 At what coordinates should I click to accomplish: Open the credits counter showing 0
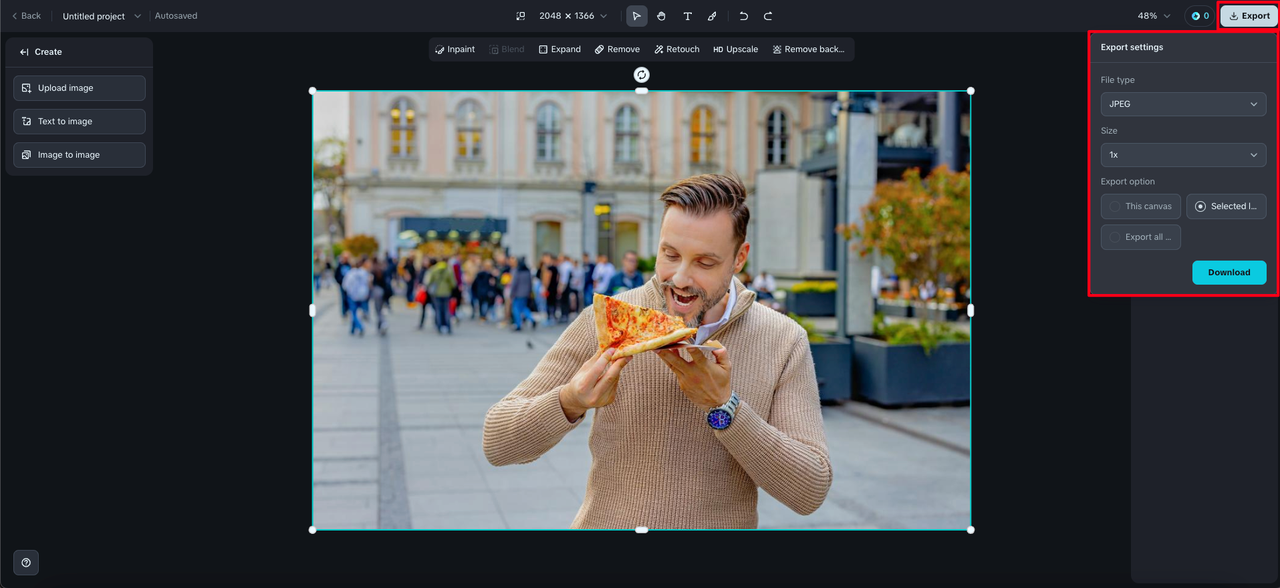coord(1199,16)
